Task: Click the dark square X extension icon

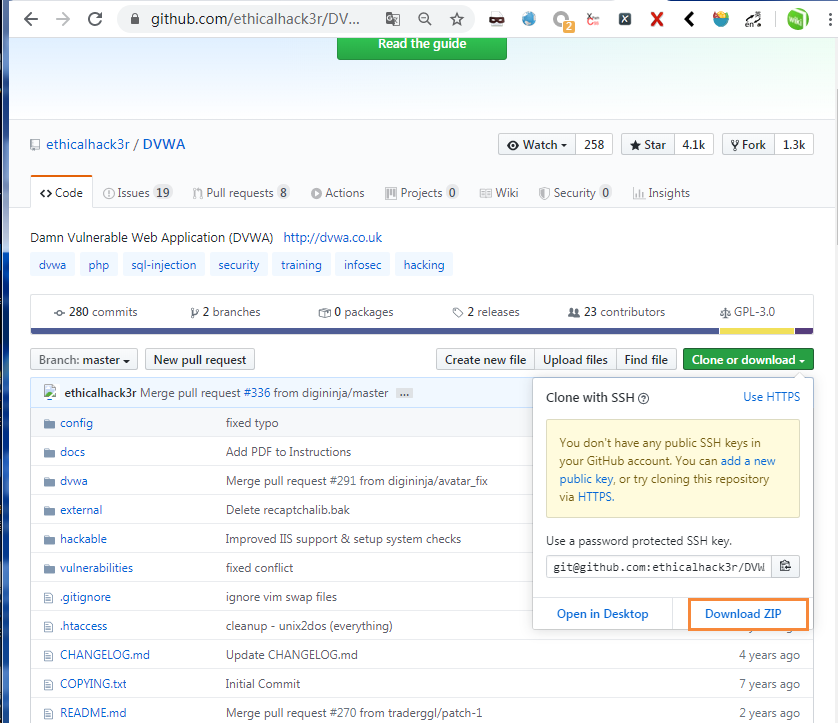Action: click(x=625, y=20)
